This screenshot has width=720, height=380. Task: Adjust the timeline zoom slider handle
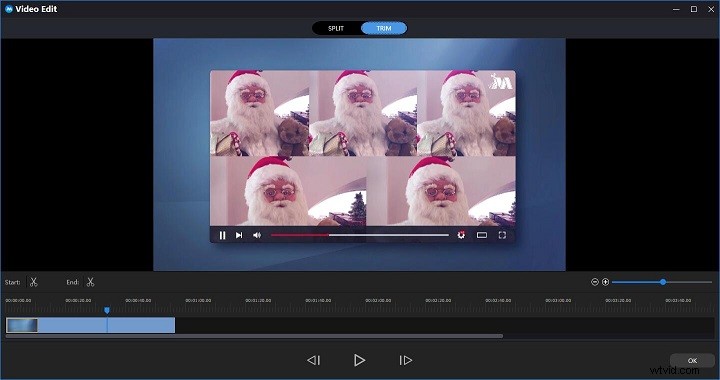tap(663, 282)
